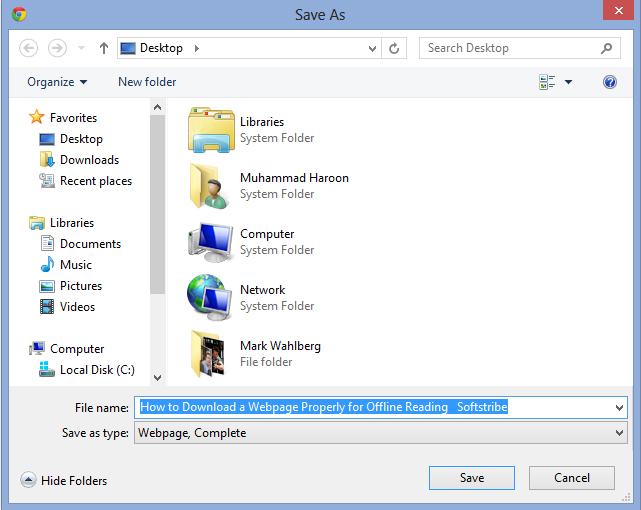Image resolution: width=641 pixels, height=510 pixels.
Task: Select Local Disk (C:) in sidebar
Action: (x=87, y=369)
